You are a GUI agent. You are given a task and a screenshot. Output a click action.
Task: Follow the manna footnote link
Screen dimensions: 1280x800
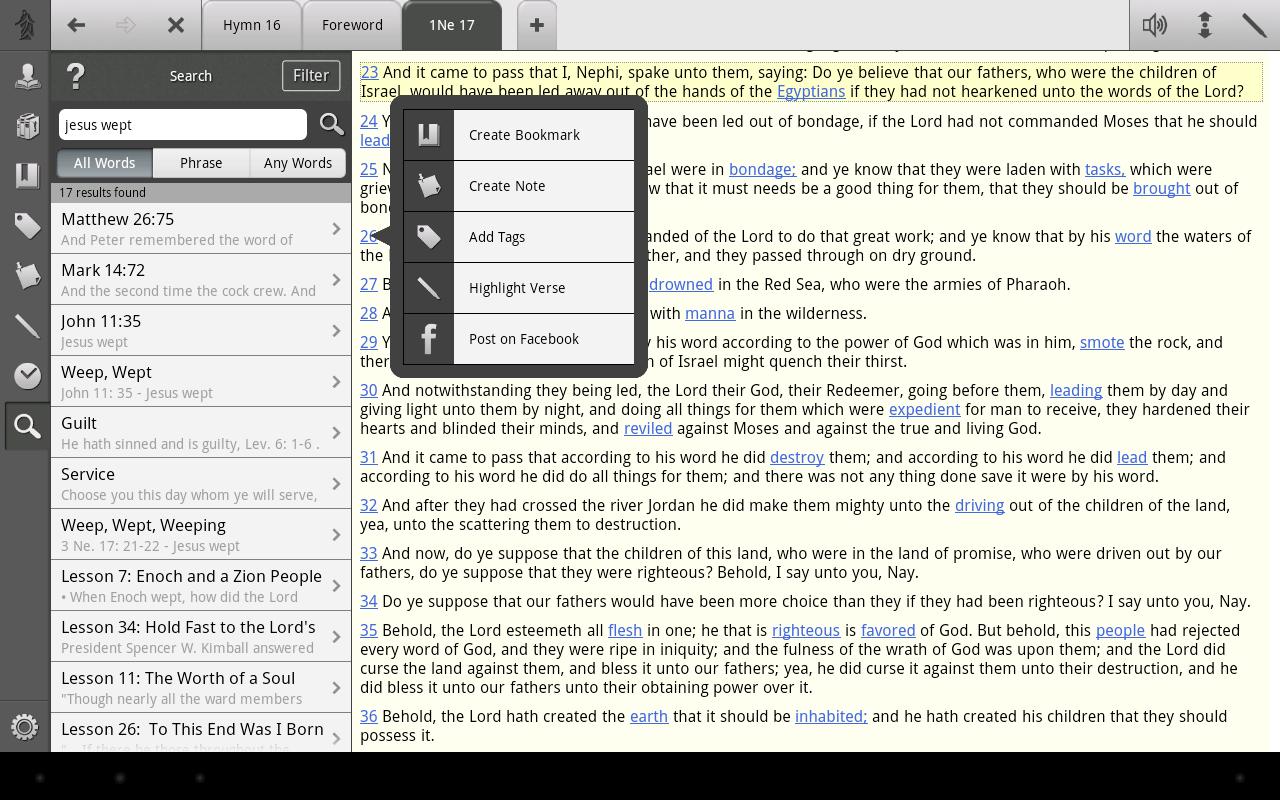point(710,313)
